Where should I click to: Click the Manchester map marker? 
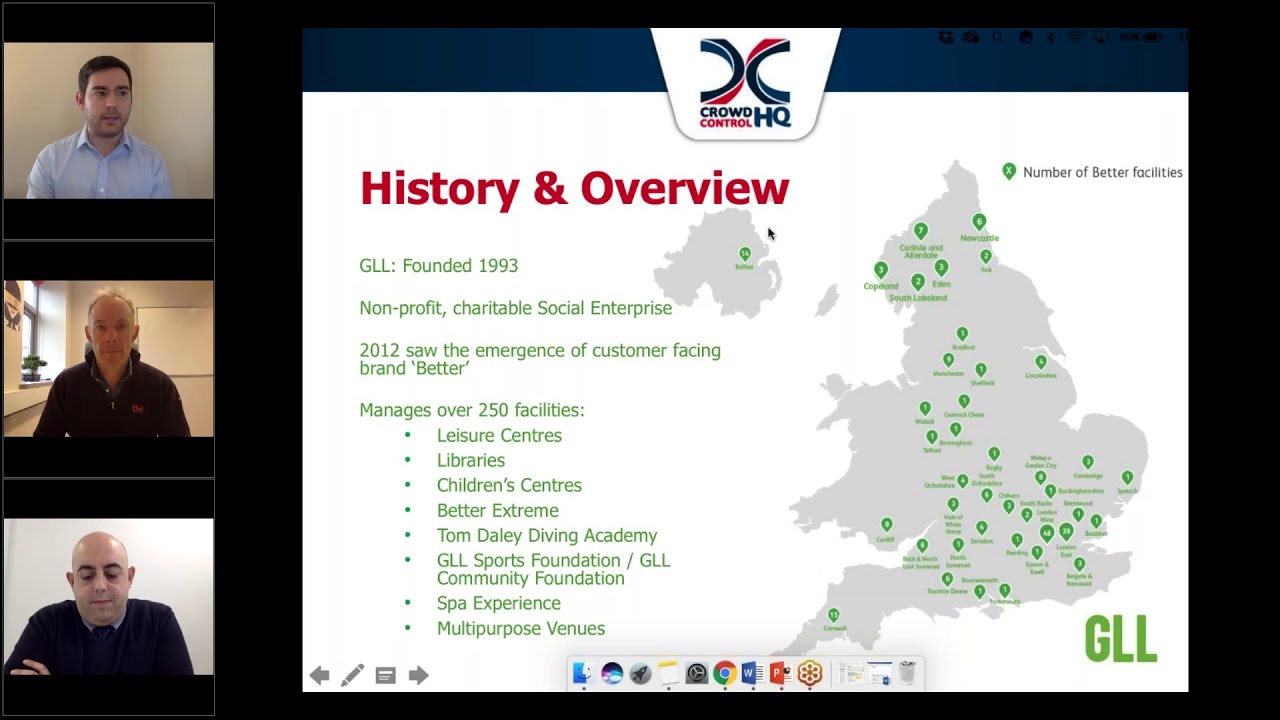[948, 360]
